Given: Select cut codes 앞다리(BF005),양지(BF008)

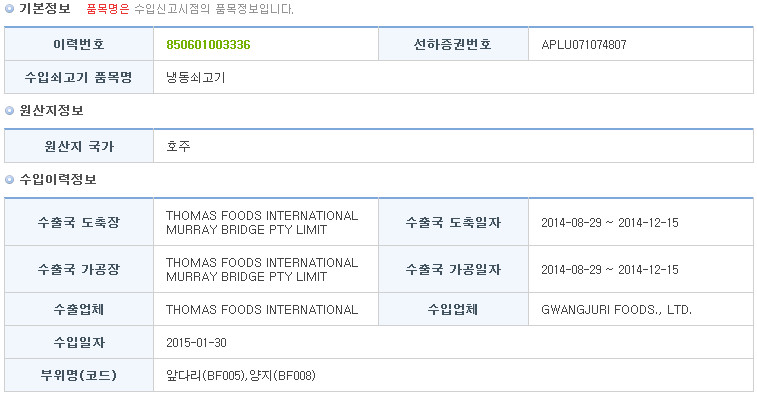Looking at the screenshot, I should (240, 376).
